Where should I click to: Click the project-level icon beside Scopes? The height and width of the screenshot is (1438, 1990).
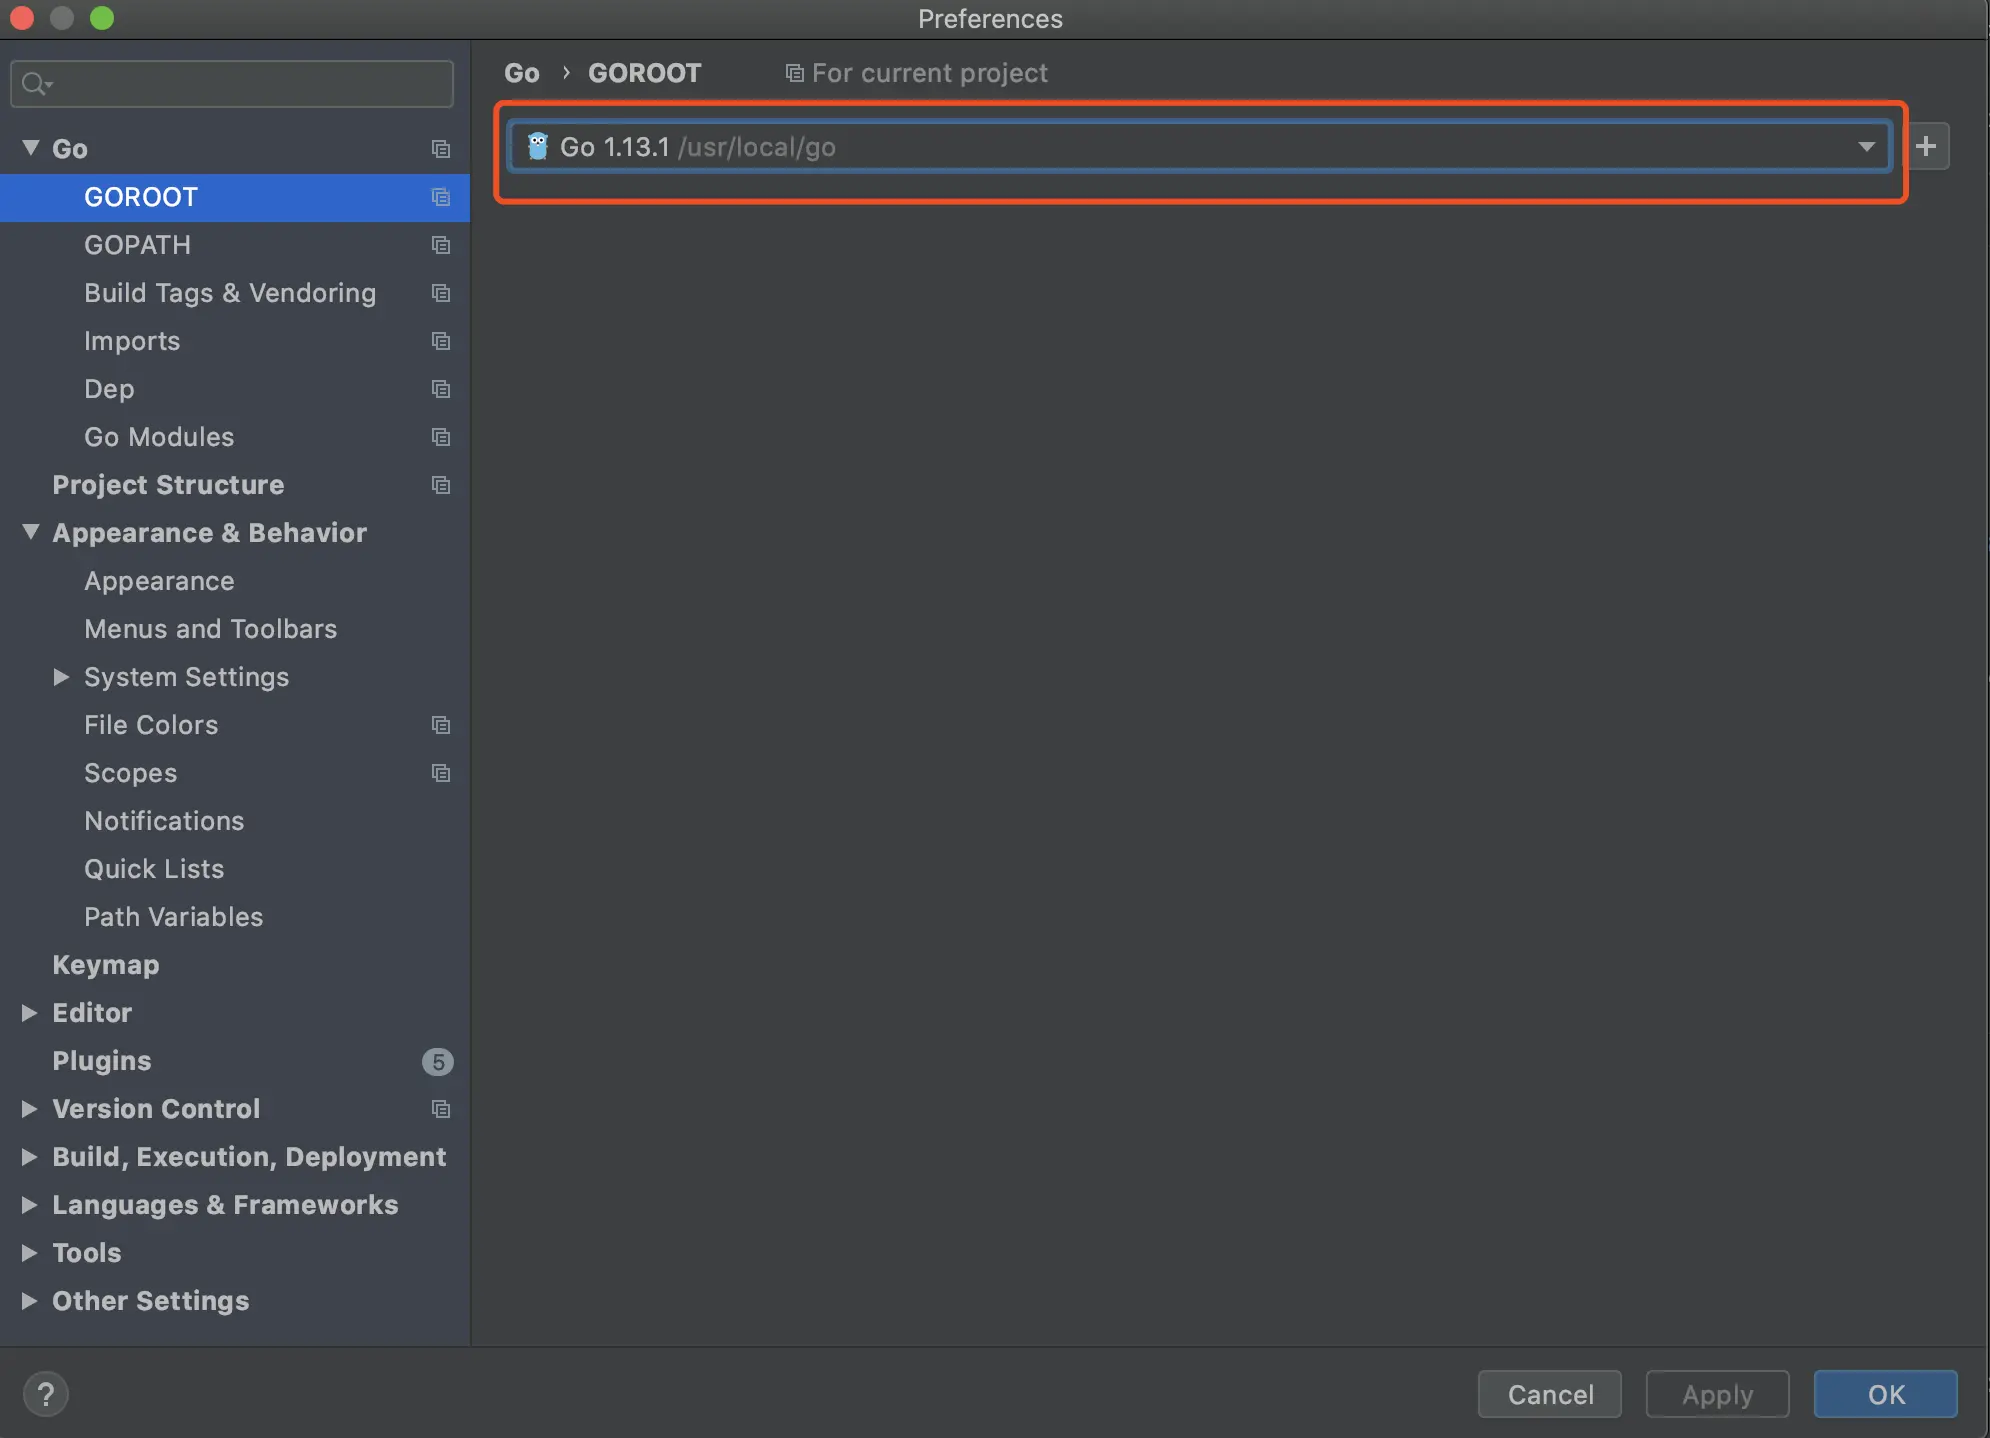coord(440,773)
